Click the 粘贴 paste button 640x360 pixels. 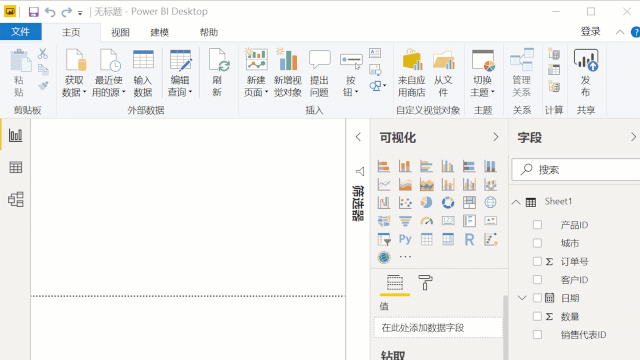click(x=19, y=73)
